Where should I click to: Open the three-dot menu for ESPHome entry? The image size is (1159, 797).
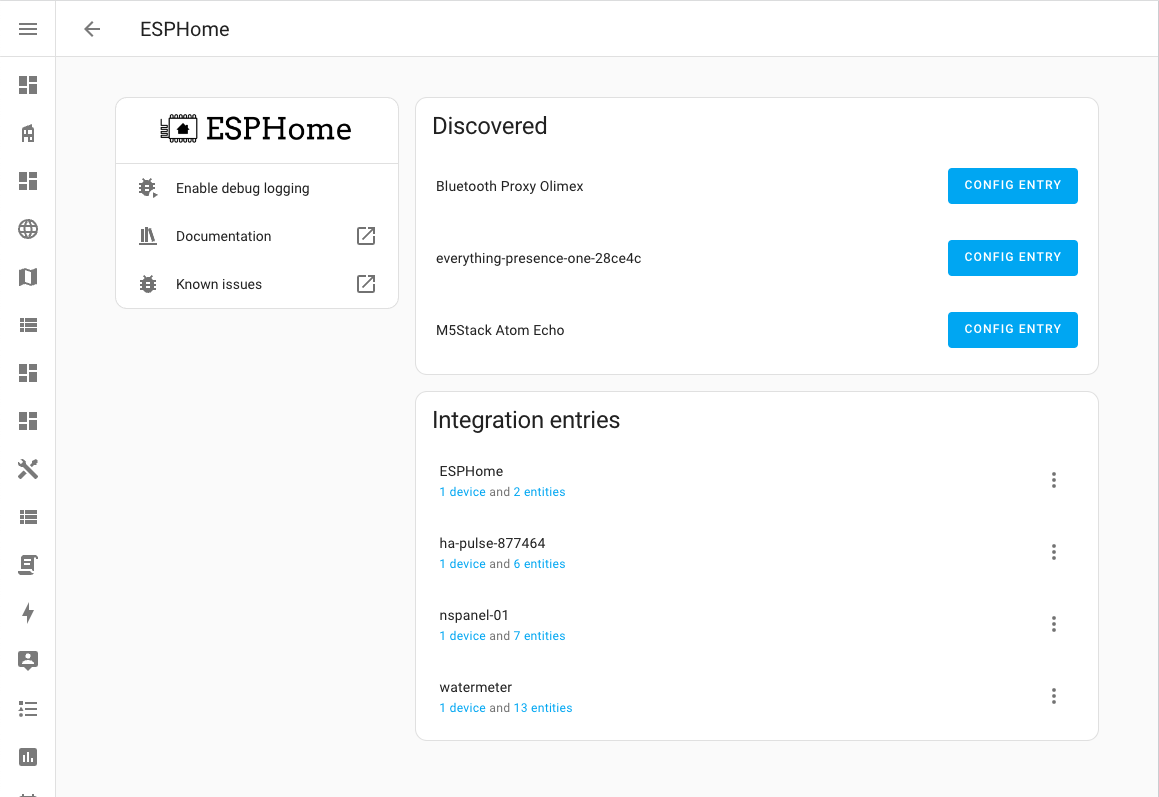(1053, 480)
